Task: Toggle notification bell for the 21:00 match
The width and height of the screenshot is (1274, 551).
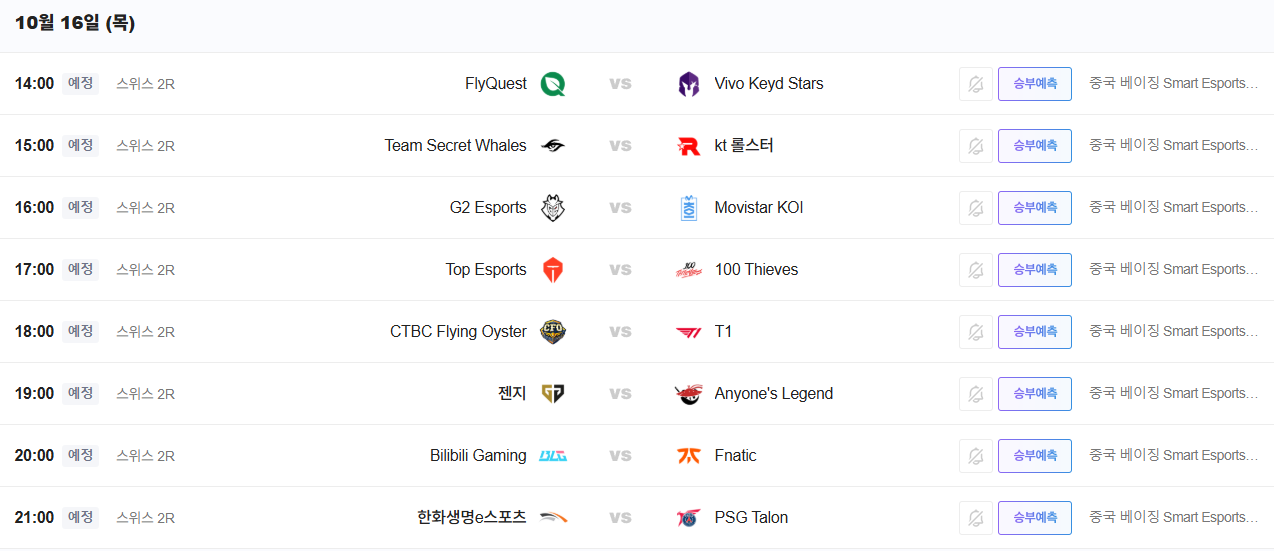Action: pyautogui.click(x=975, y=518)
